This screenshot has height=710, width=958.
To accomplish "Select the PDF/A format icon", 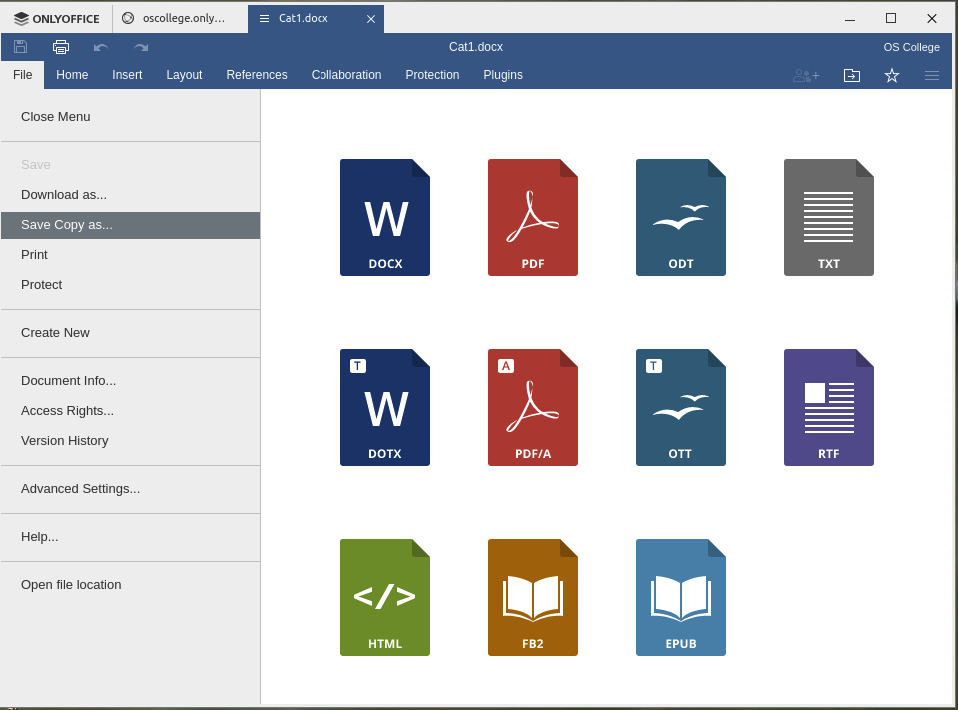I will (x=533, y=407).
